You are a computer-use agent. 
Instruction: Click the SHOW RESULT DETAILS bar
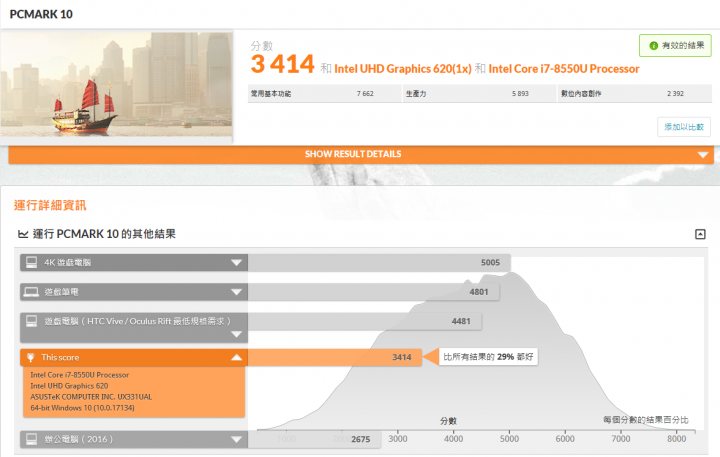click(361, 154)
